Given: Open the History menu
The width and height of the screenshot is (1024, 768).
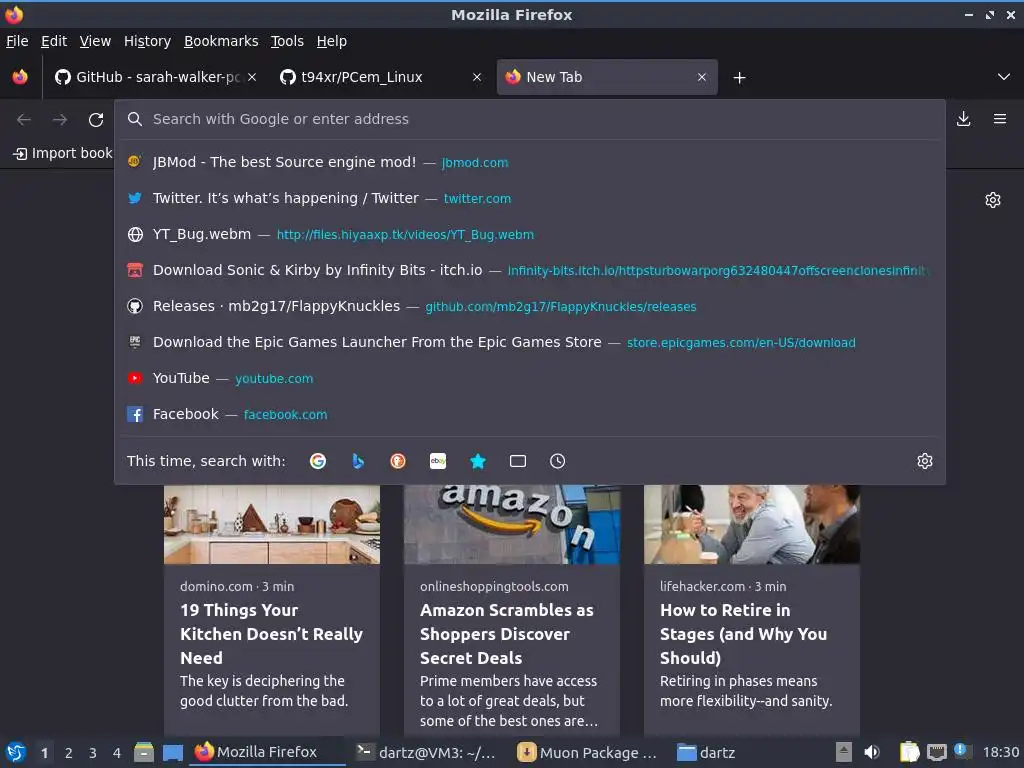Looking at the screenshot, I should click(147, 41).
